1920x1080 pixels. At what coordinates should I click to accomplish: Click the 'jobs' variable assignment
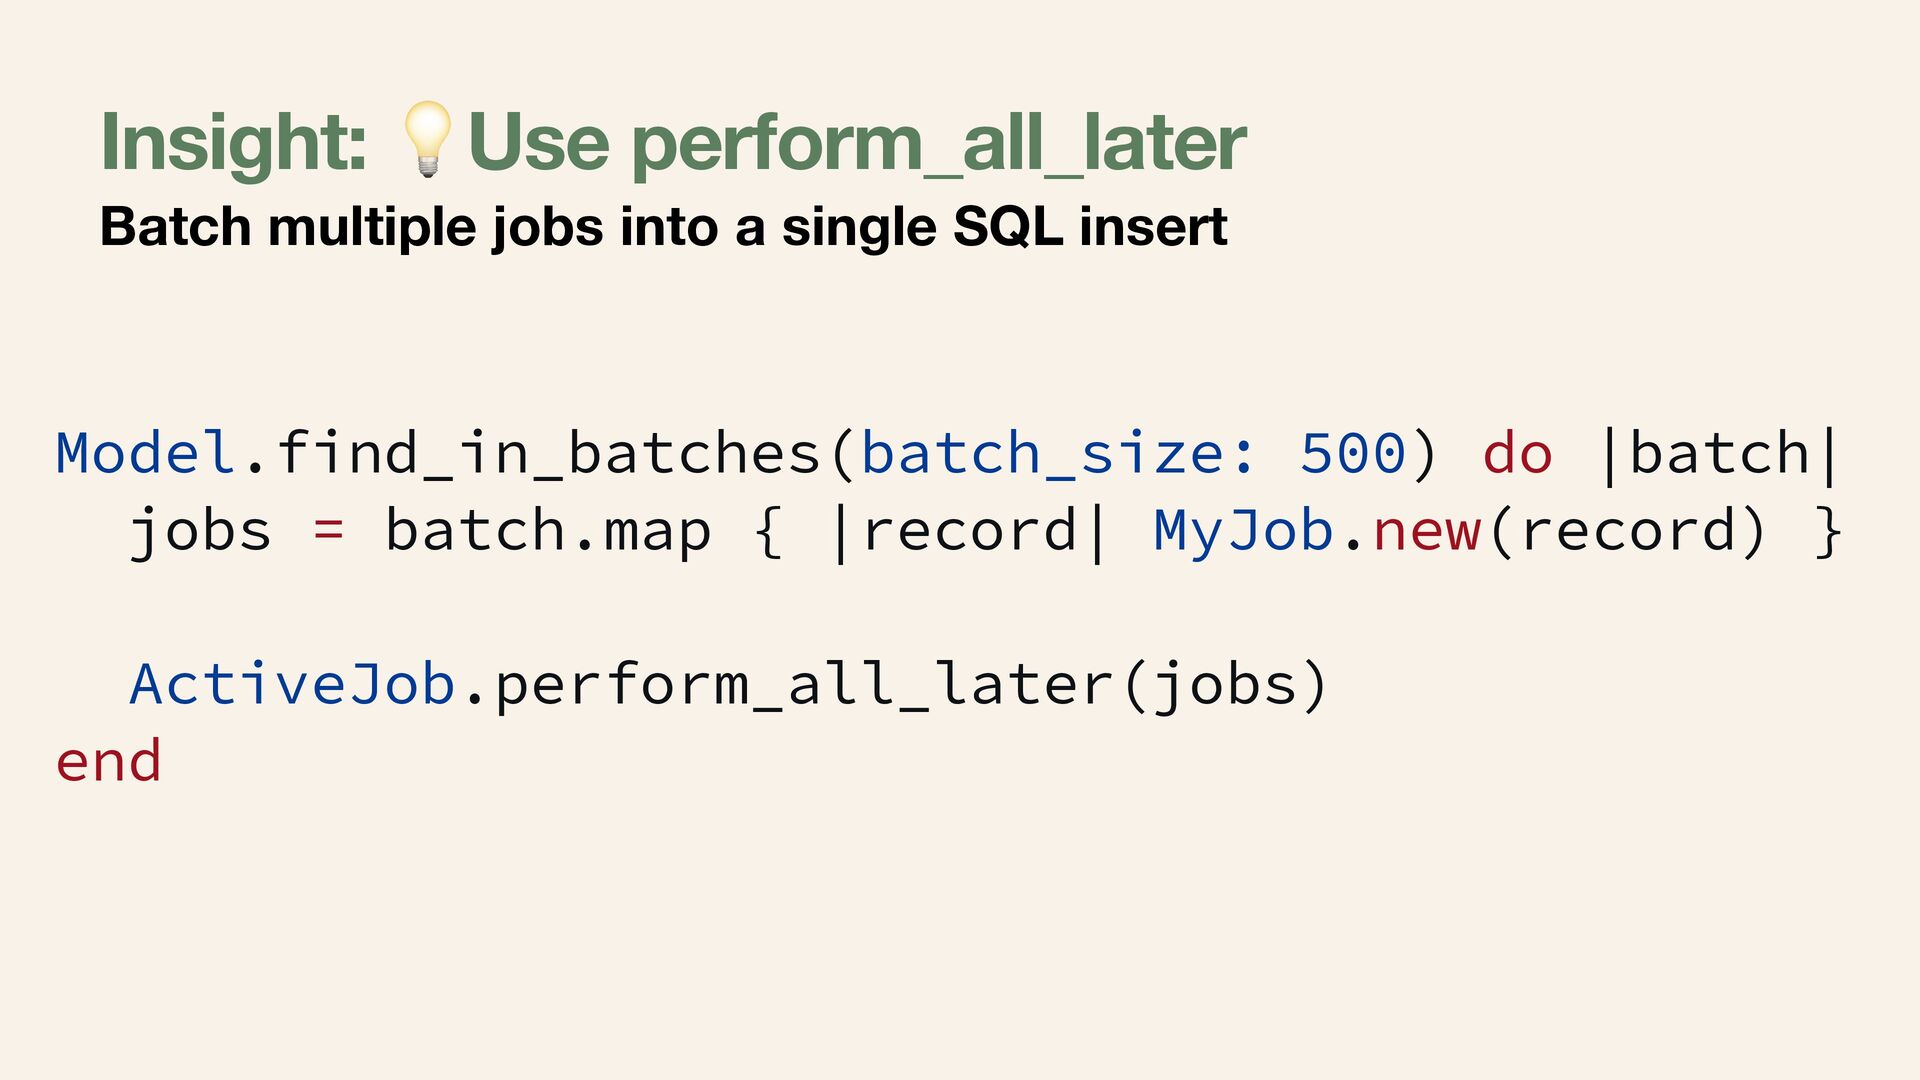[200, 531]
